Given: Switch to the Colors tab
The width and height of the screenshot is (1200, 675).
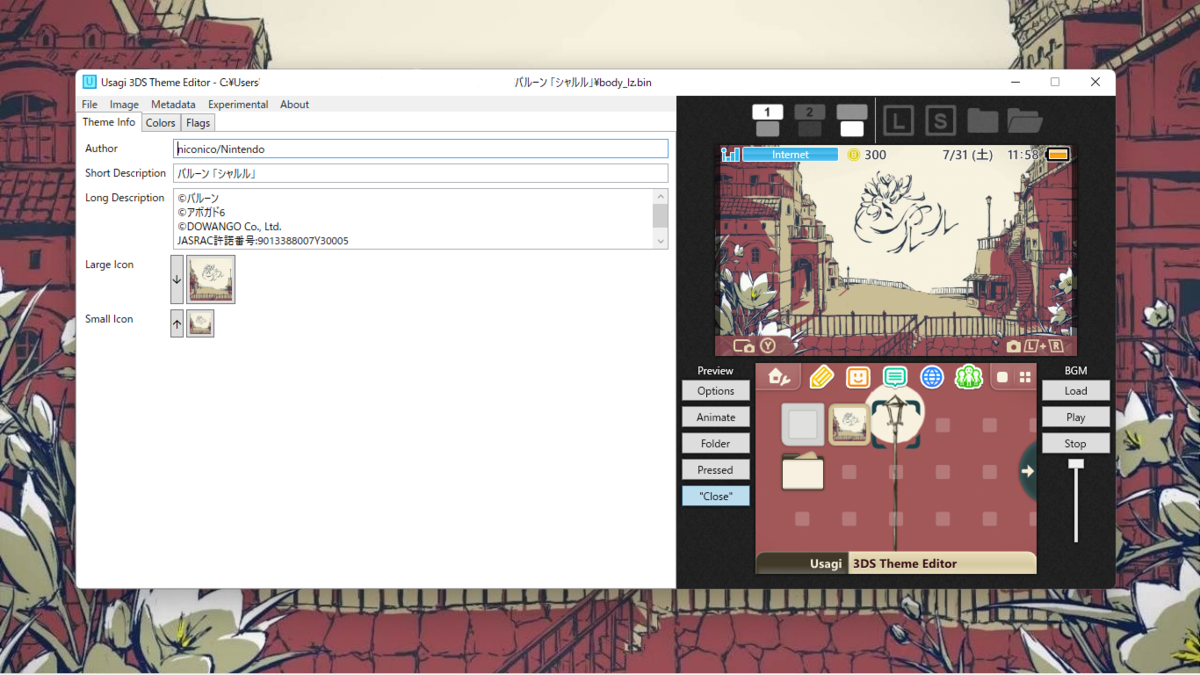Looking at the screenshot, I should [x=160, y=123].
